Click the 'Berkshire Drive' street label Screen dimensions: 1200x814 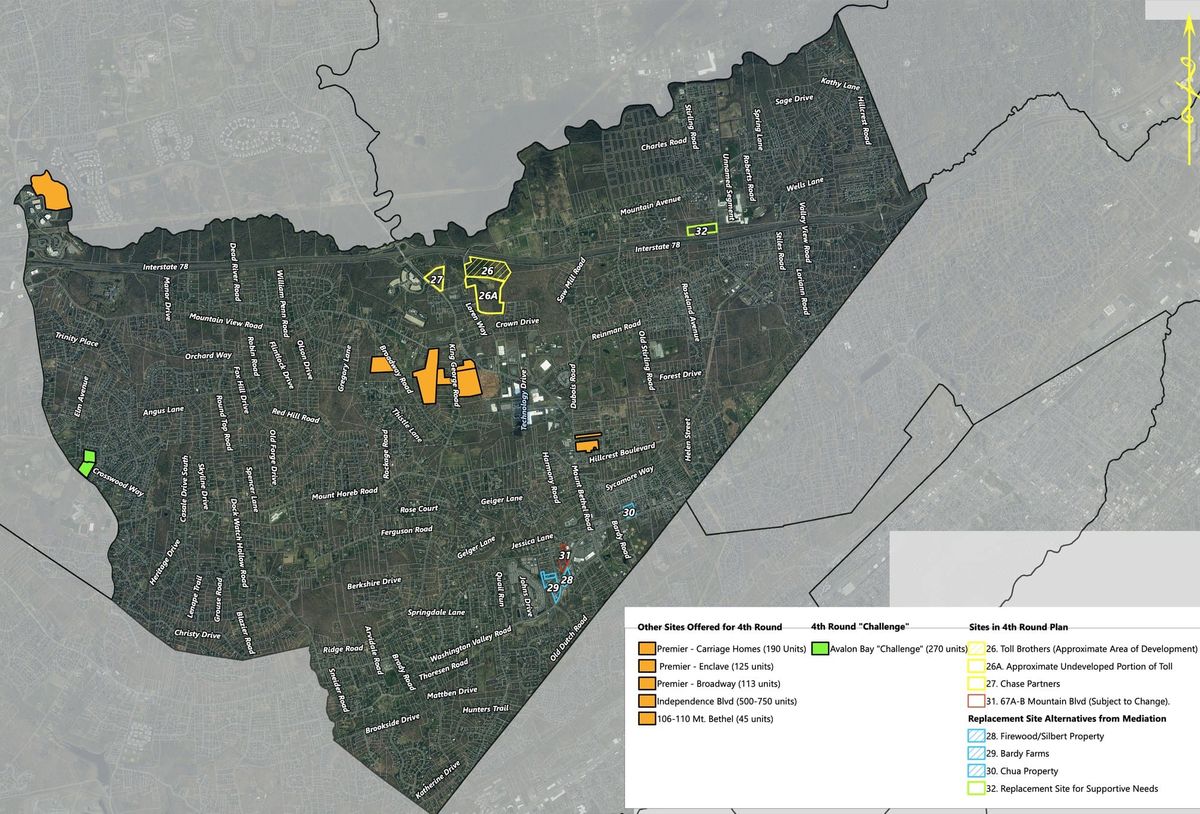coord(373,581)
